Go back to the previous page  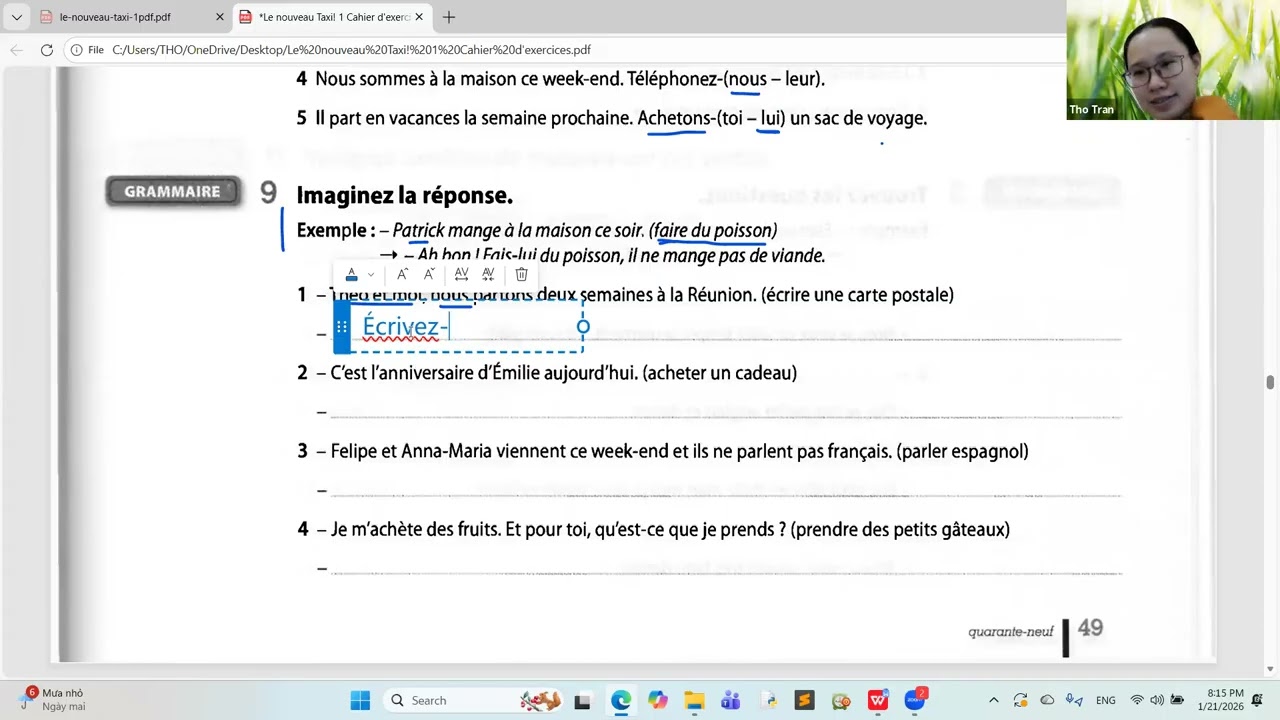[x=17, y=50]
